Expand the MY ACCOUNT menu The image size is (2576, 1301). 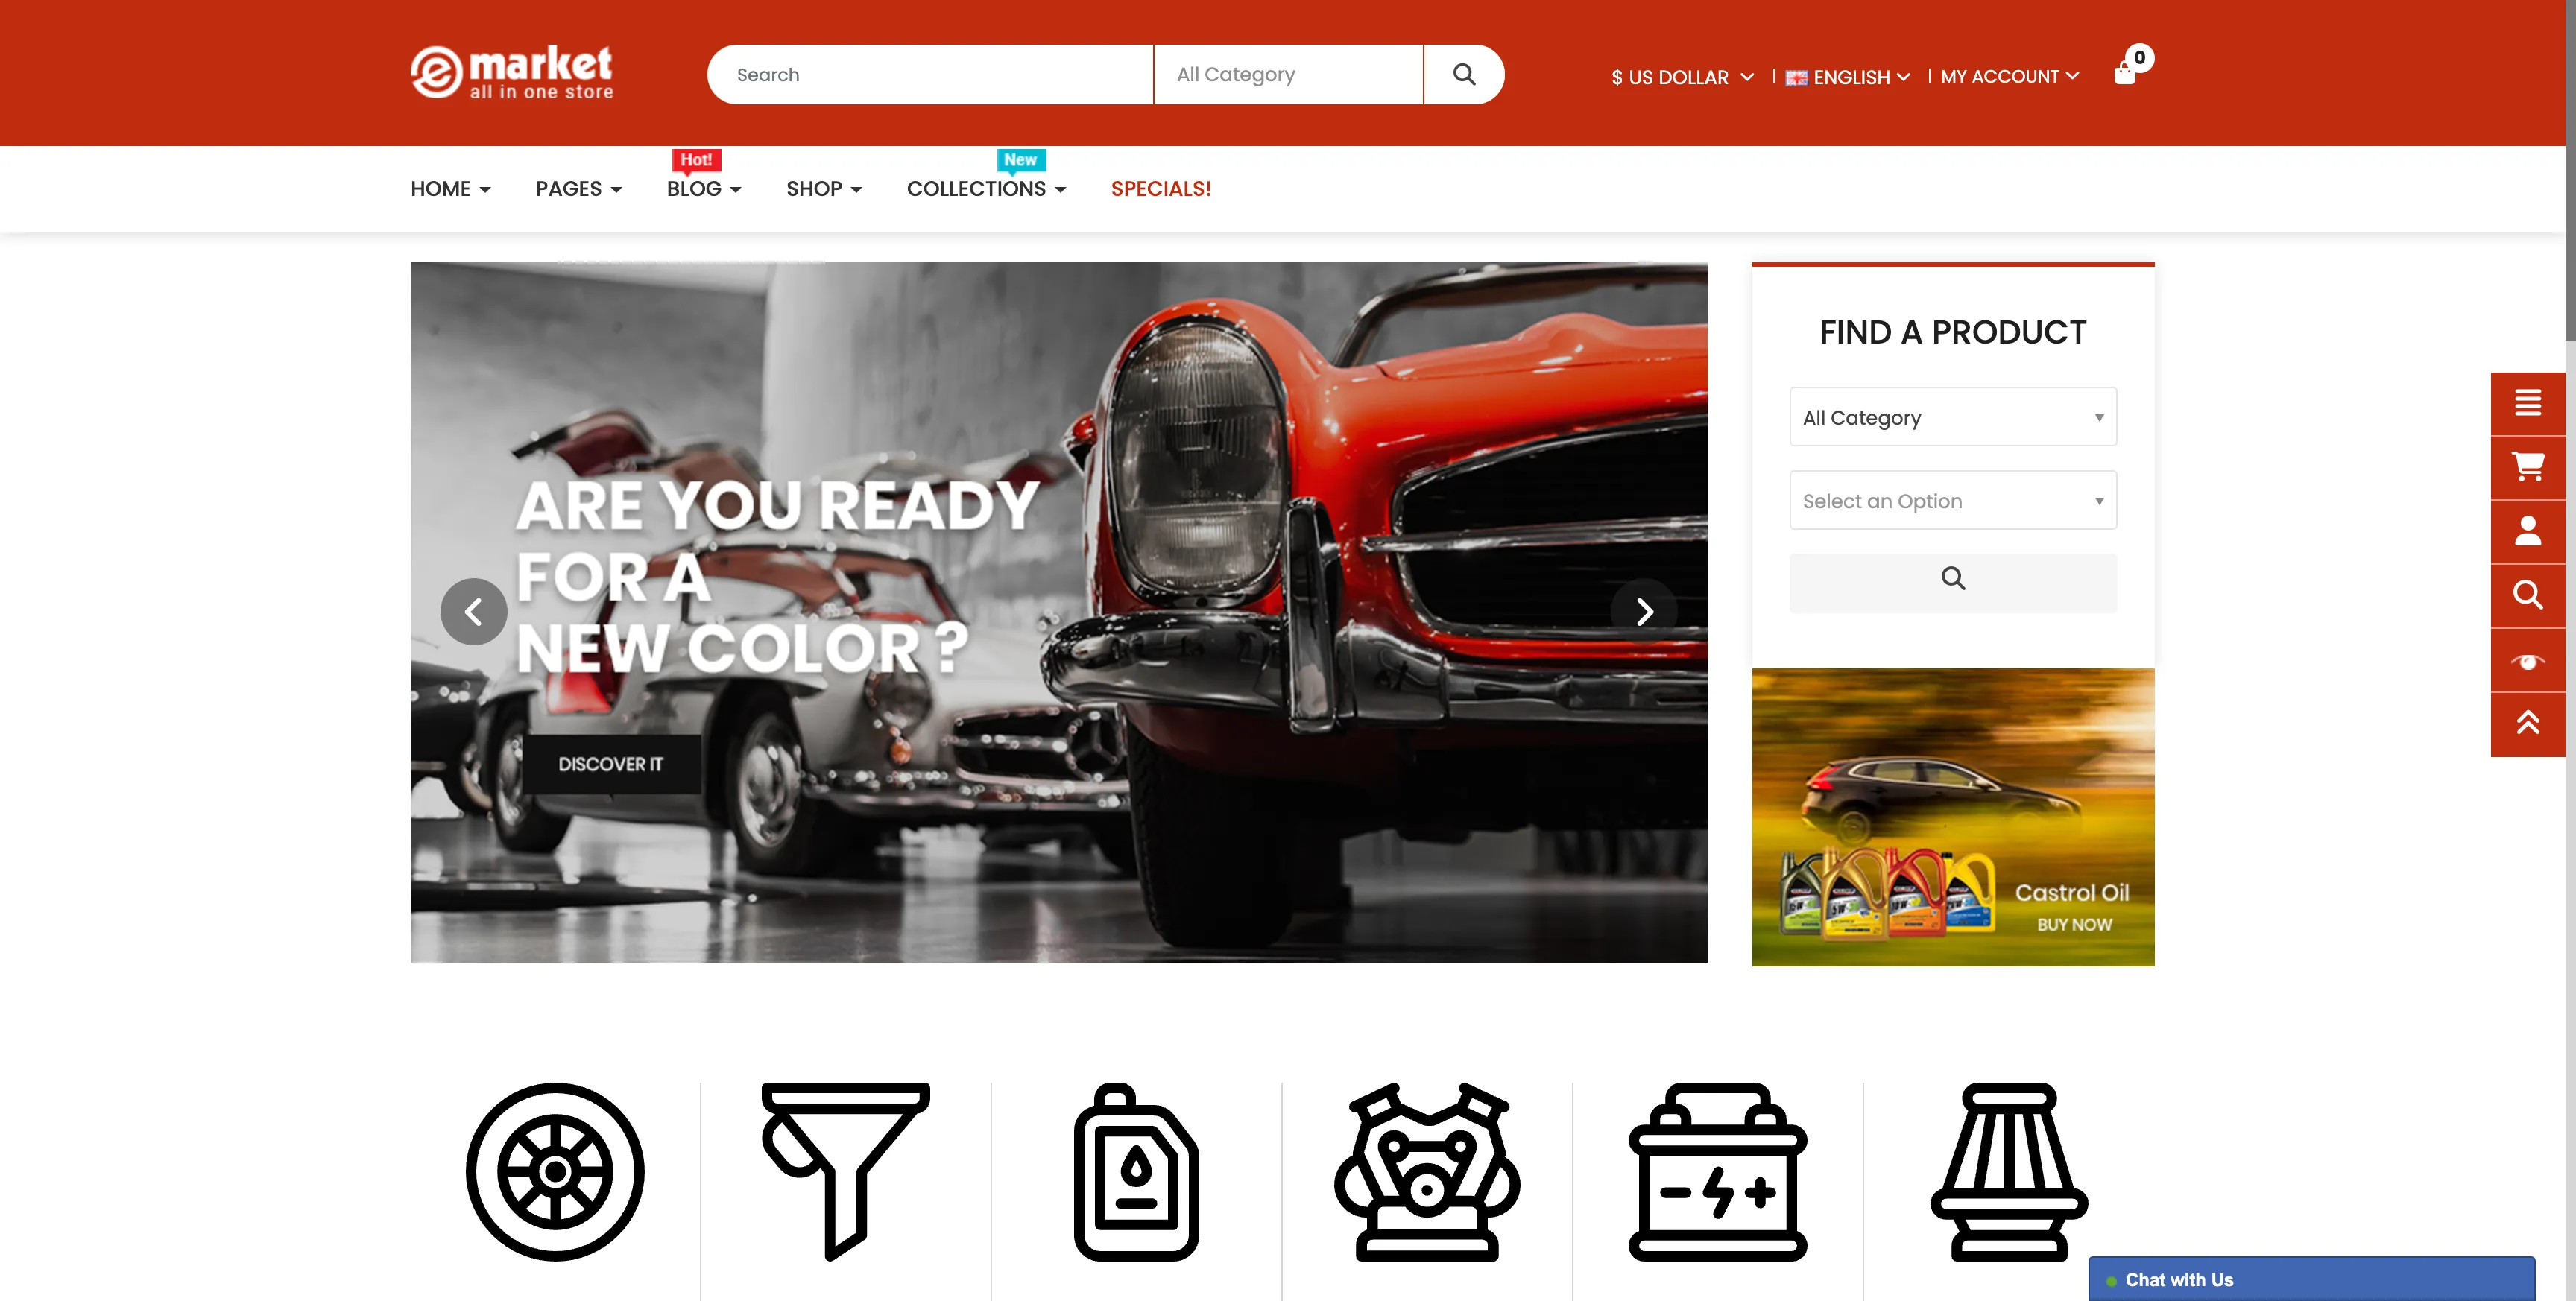point(2008,76)
